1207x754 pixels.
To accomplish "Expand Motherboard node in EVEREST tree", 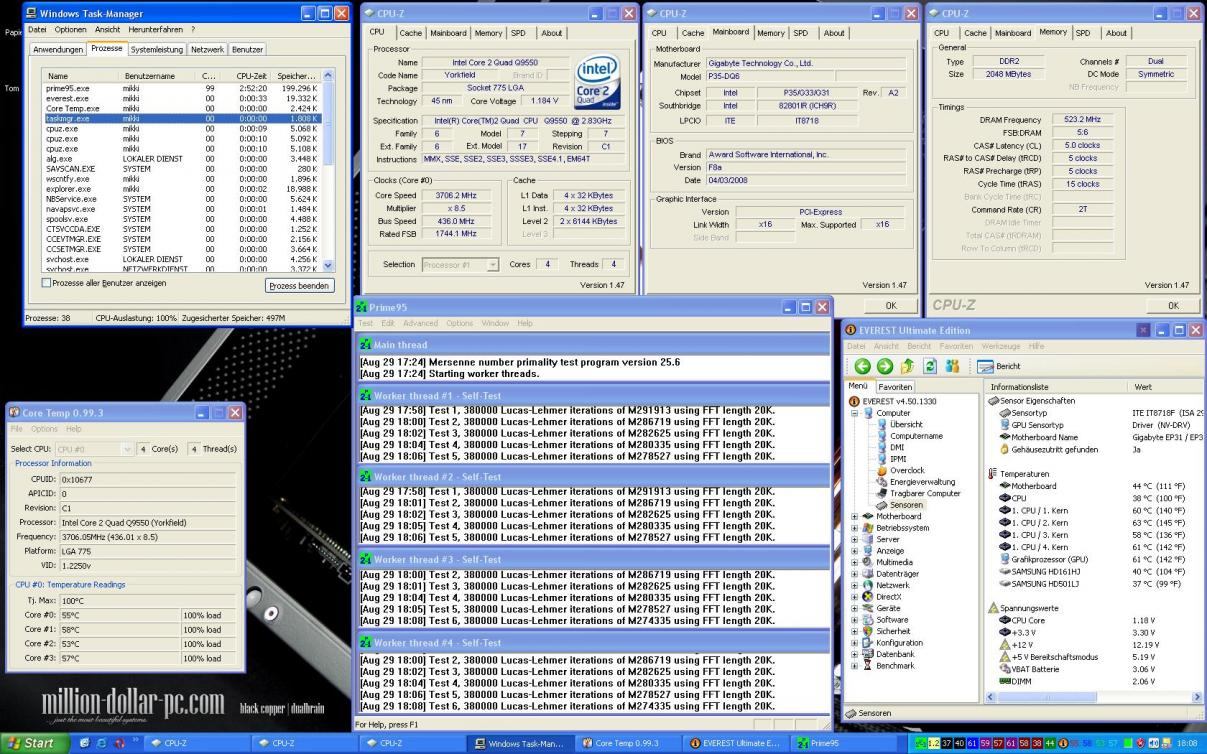I will tap(855, 516).
